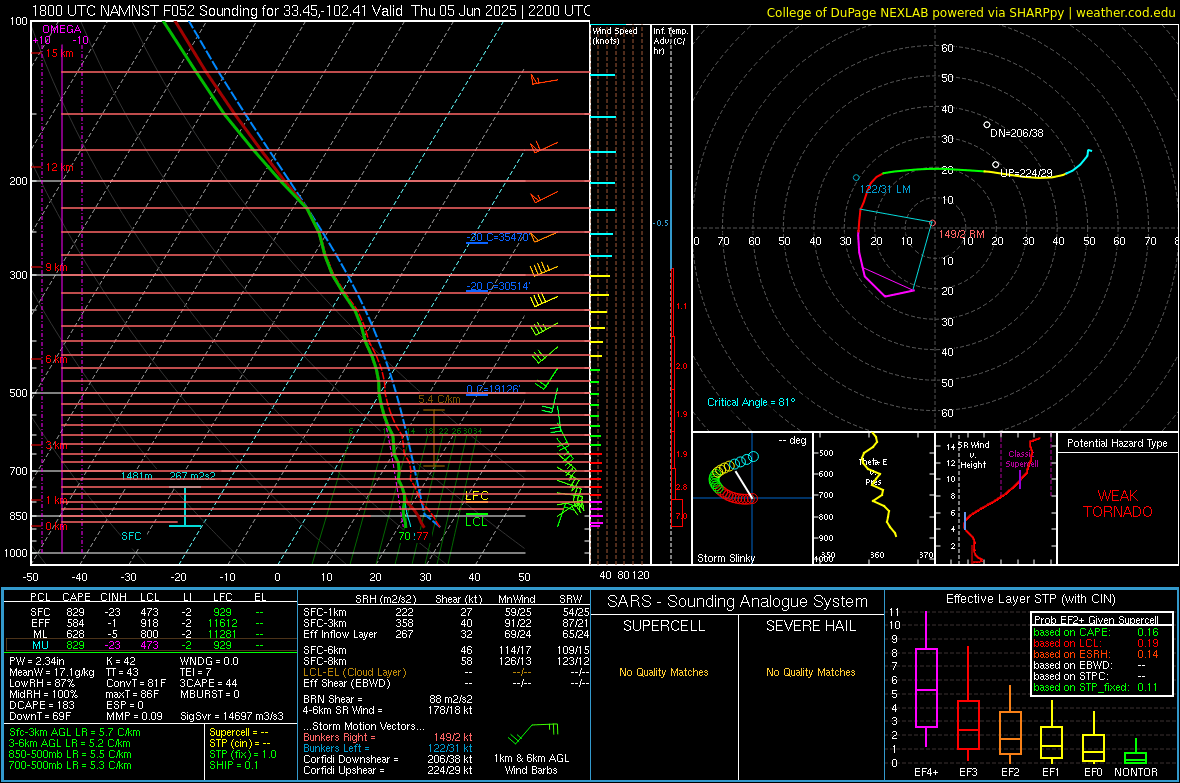Click the Bunkers Left = 122/31 kt line
Image resolution: width=1180 pixels, height=783 pixels.
[388, 748]
